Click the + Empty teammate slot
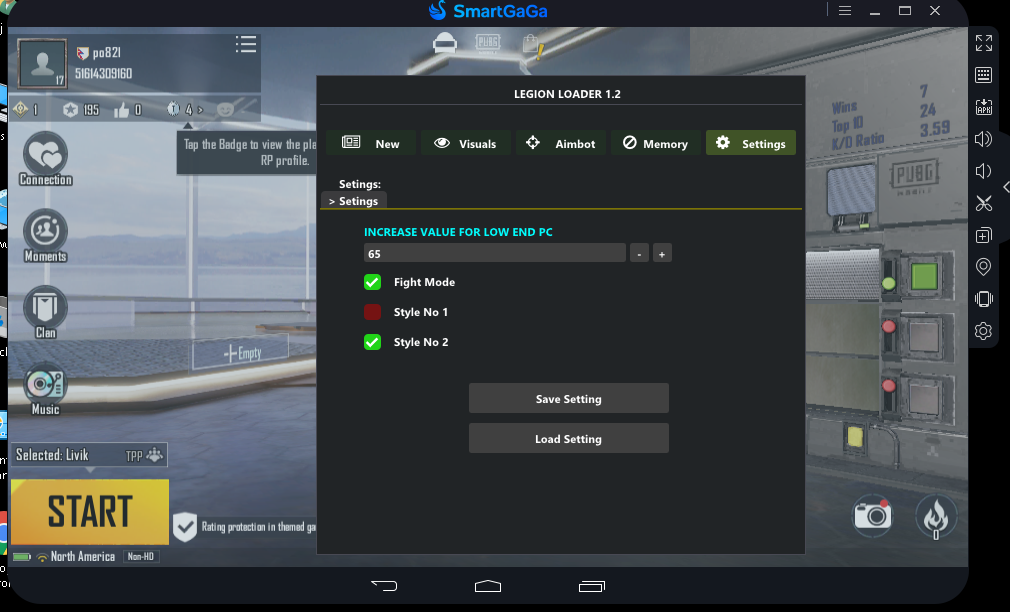The width and height of the screenshot is (1010, 612). (x=242, y=353)
